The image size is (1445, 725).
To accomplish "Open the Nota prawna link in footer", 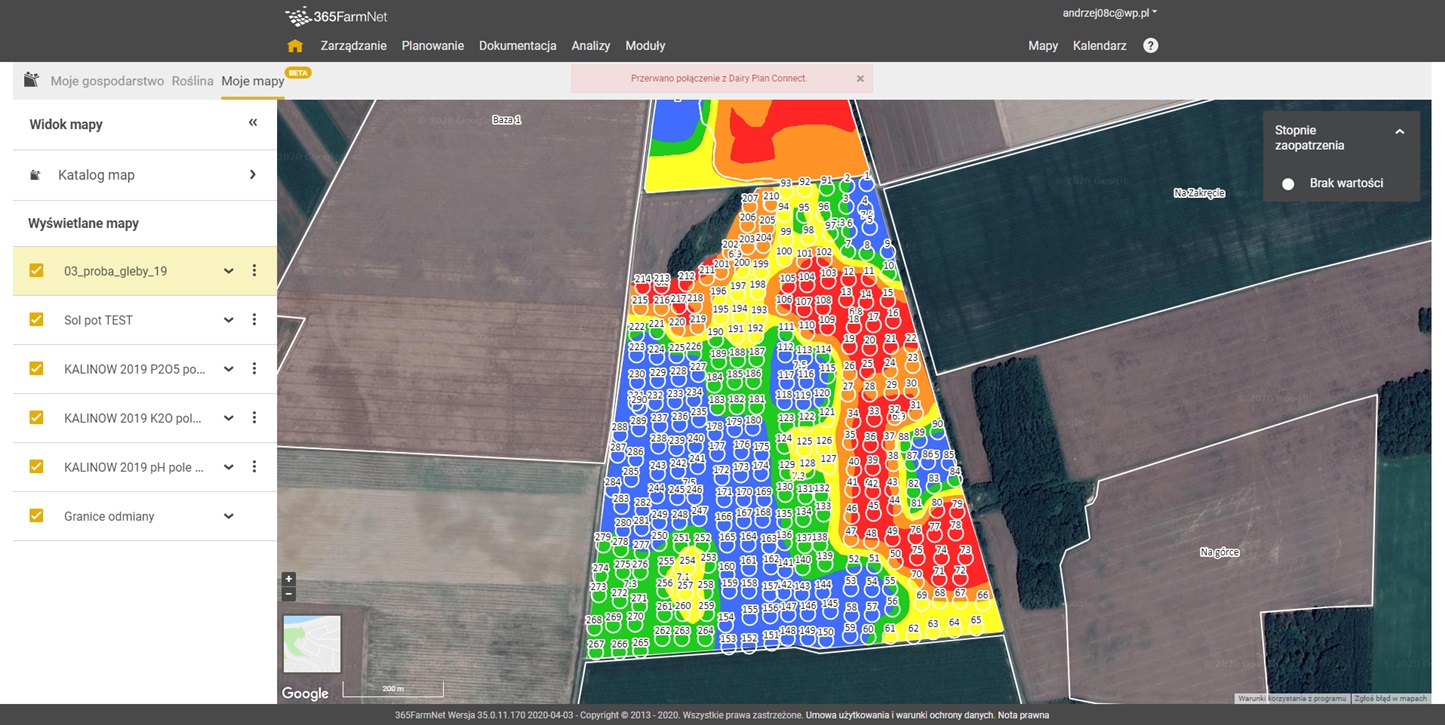I will coord(1023,716).
